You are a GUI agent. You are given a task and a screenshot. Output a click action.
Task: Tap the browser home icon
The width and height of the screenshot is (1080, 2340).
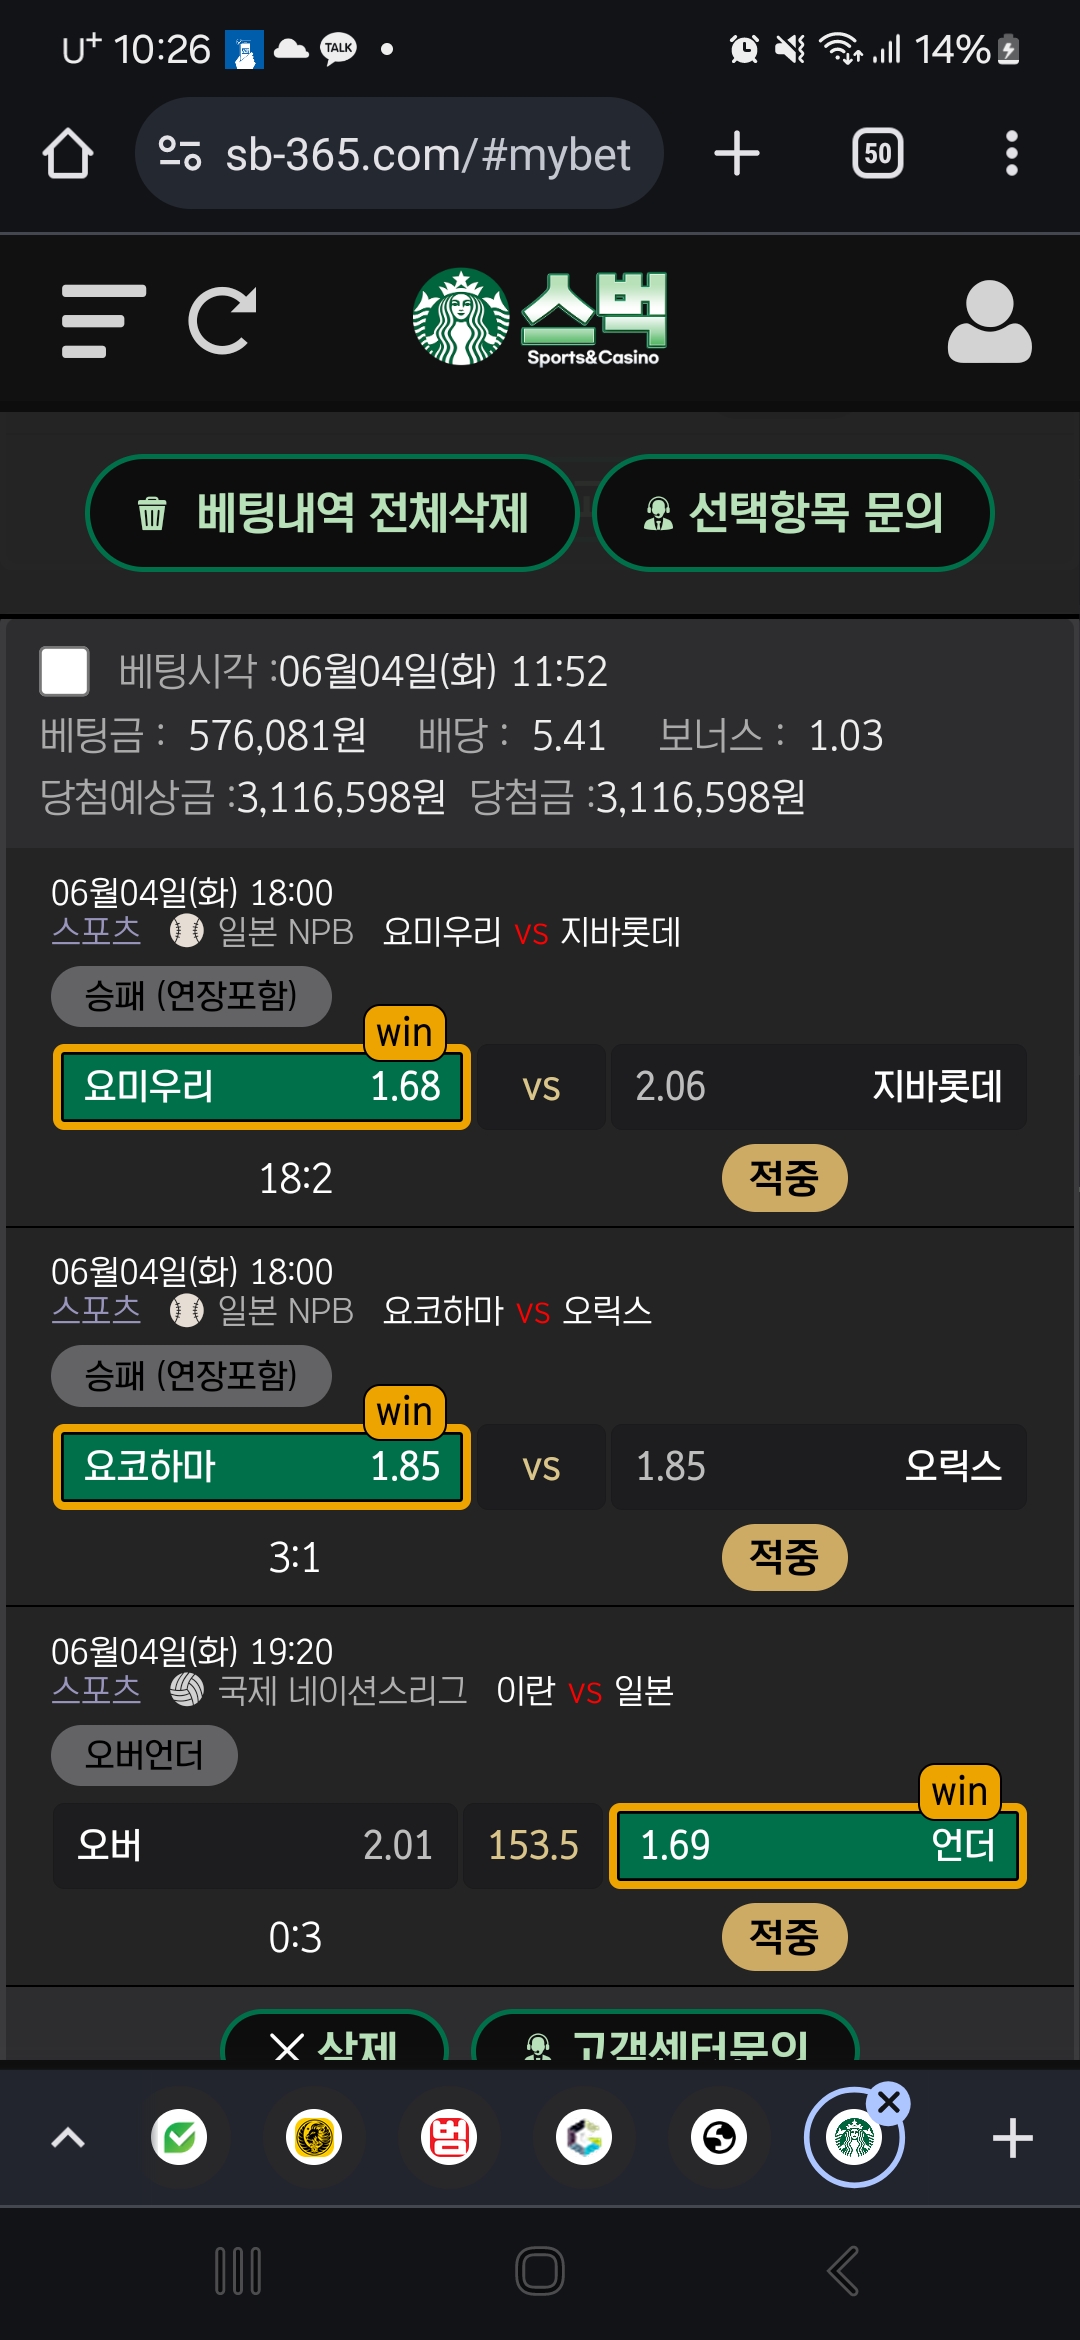68,154
